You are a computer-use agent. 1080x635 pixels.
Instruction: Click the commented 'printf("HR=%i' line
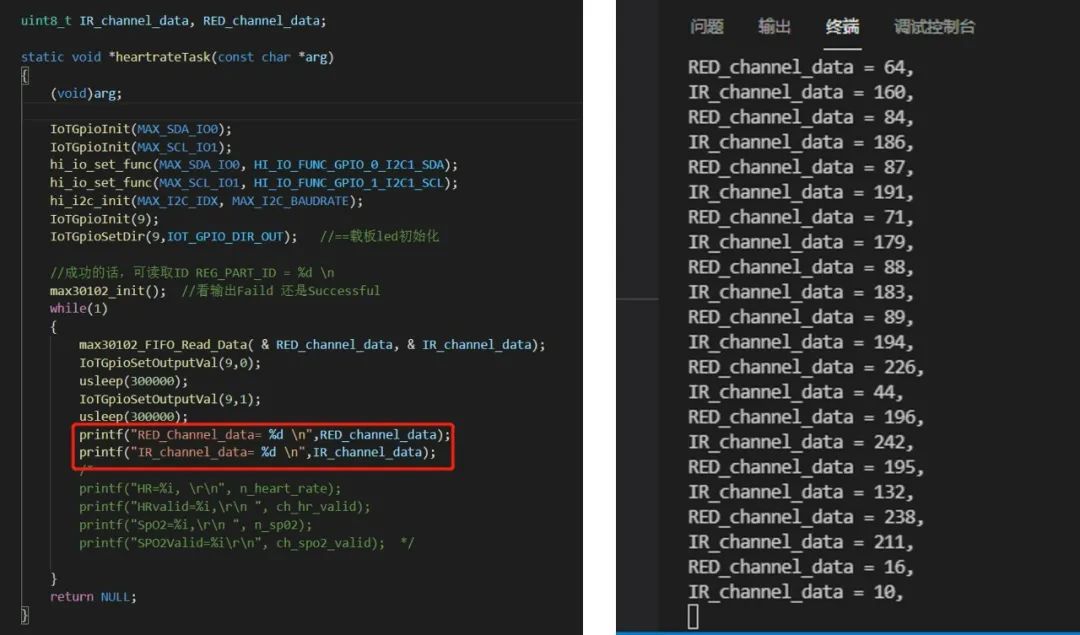tap(210, 488)
